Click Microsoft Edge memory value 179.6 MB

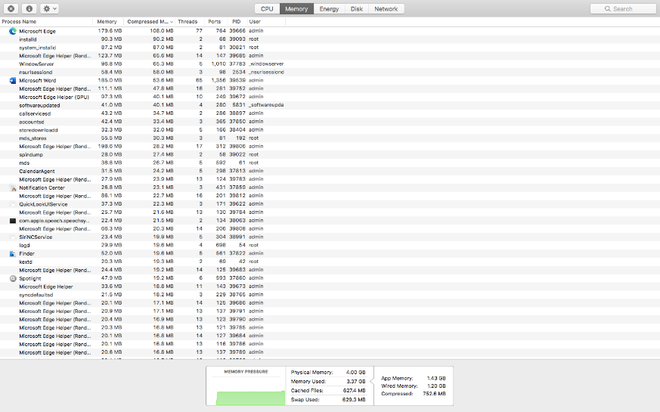(110, 31)
